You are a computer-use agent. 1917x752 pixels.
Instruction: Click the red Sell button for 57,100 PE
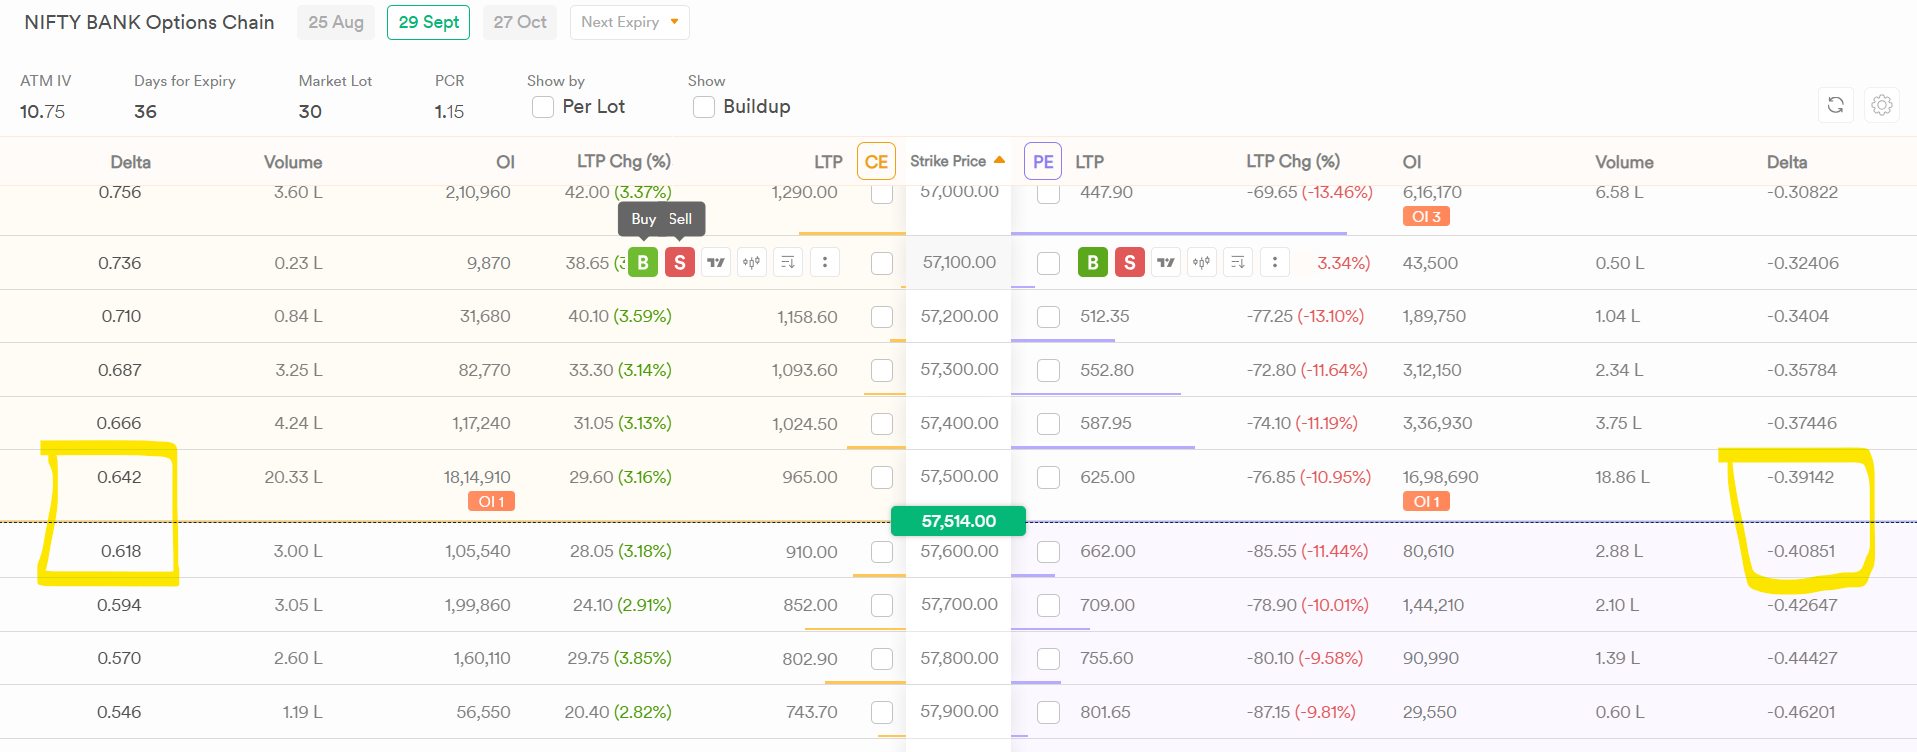1130,263
